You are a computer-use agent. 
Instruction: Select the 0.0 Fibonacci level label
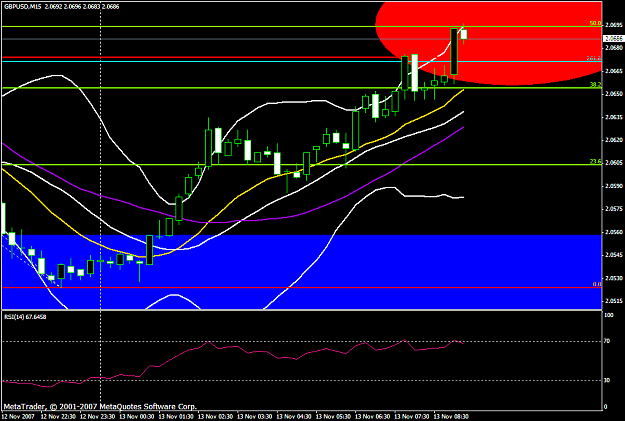click(x=597, y=284)
